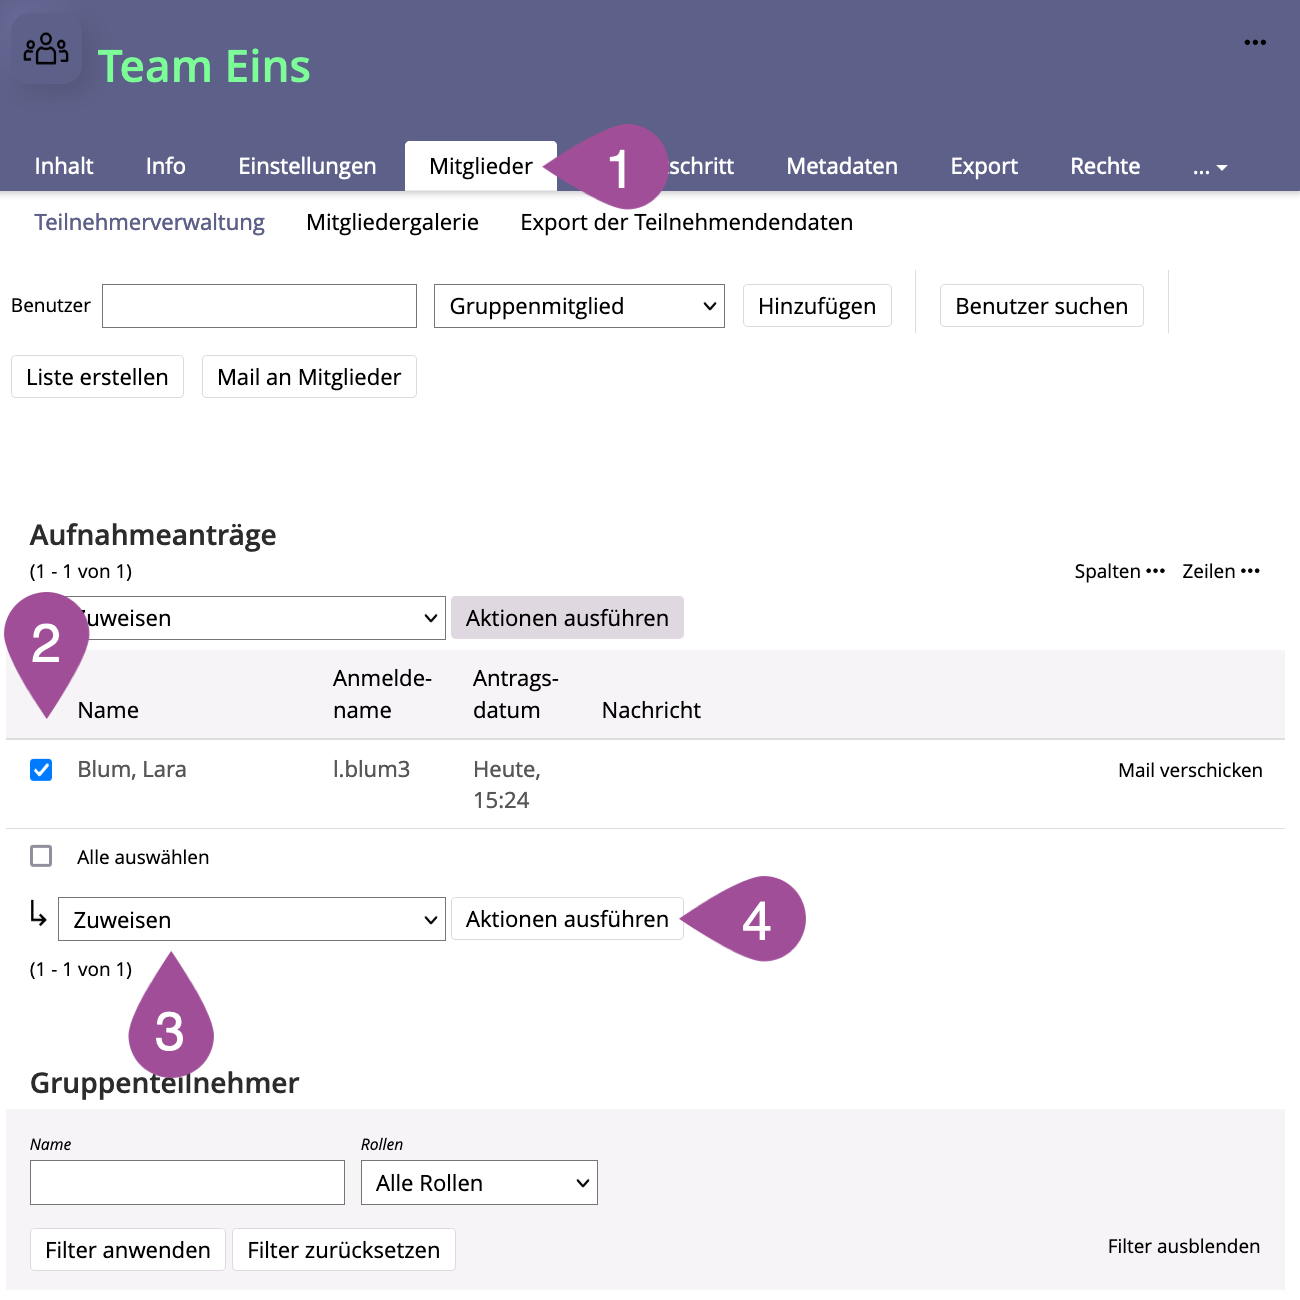Focus the Benutzer text input field

tap(259, 306)
